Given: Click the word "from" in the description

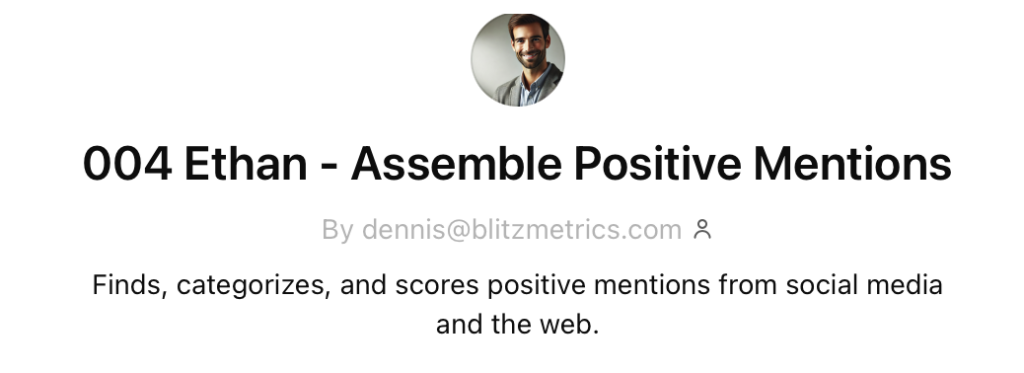Looking at the screenshot, I should (x=748, y=285).
